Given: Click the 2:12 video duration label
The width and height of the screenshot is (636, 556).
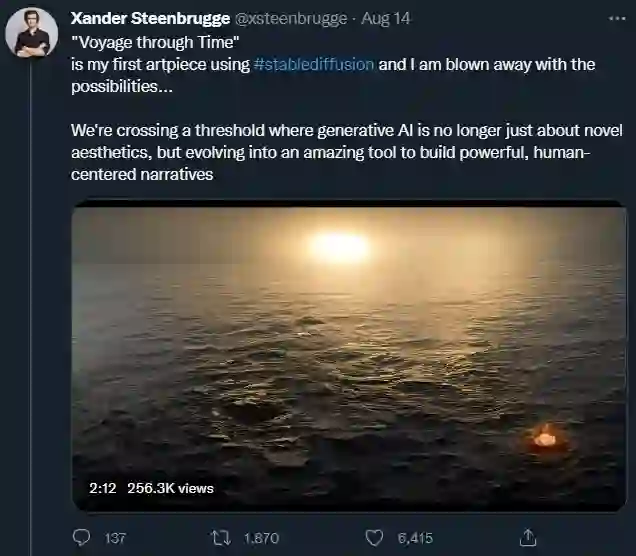Looking at the screenshot, I should coord(103,488).
